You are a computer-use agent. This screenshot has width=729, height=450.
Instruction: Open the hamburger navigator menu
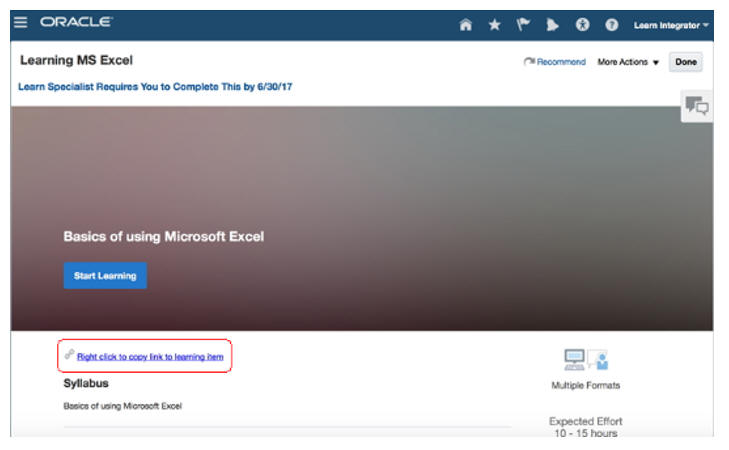click(x=20, y=22)
